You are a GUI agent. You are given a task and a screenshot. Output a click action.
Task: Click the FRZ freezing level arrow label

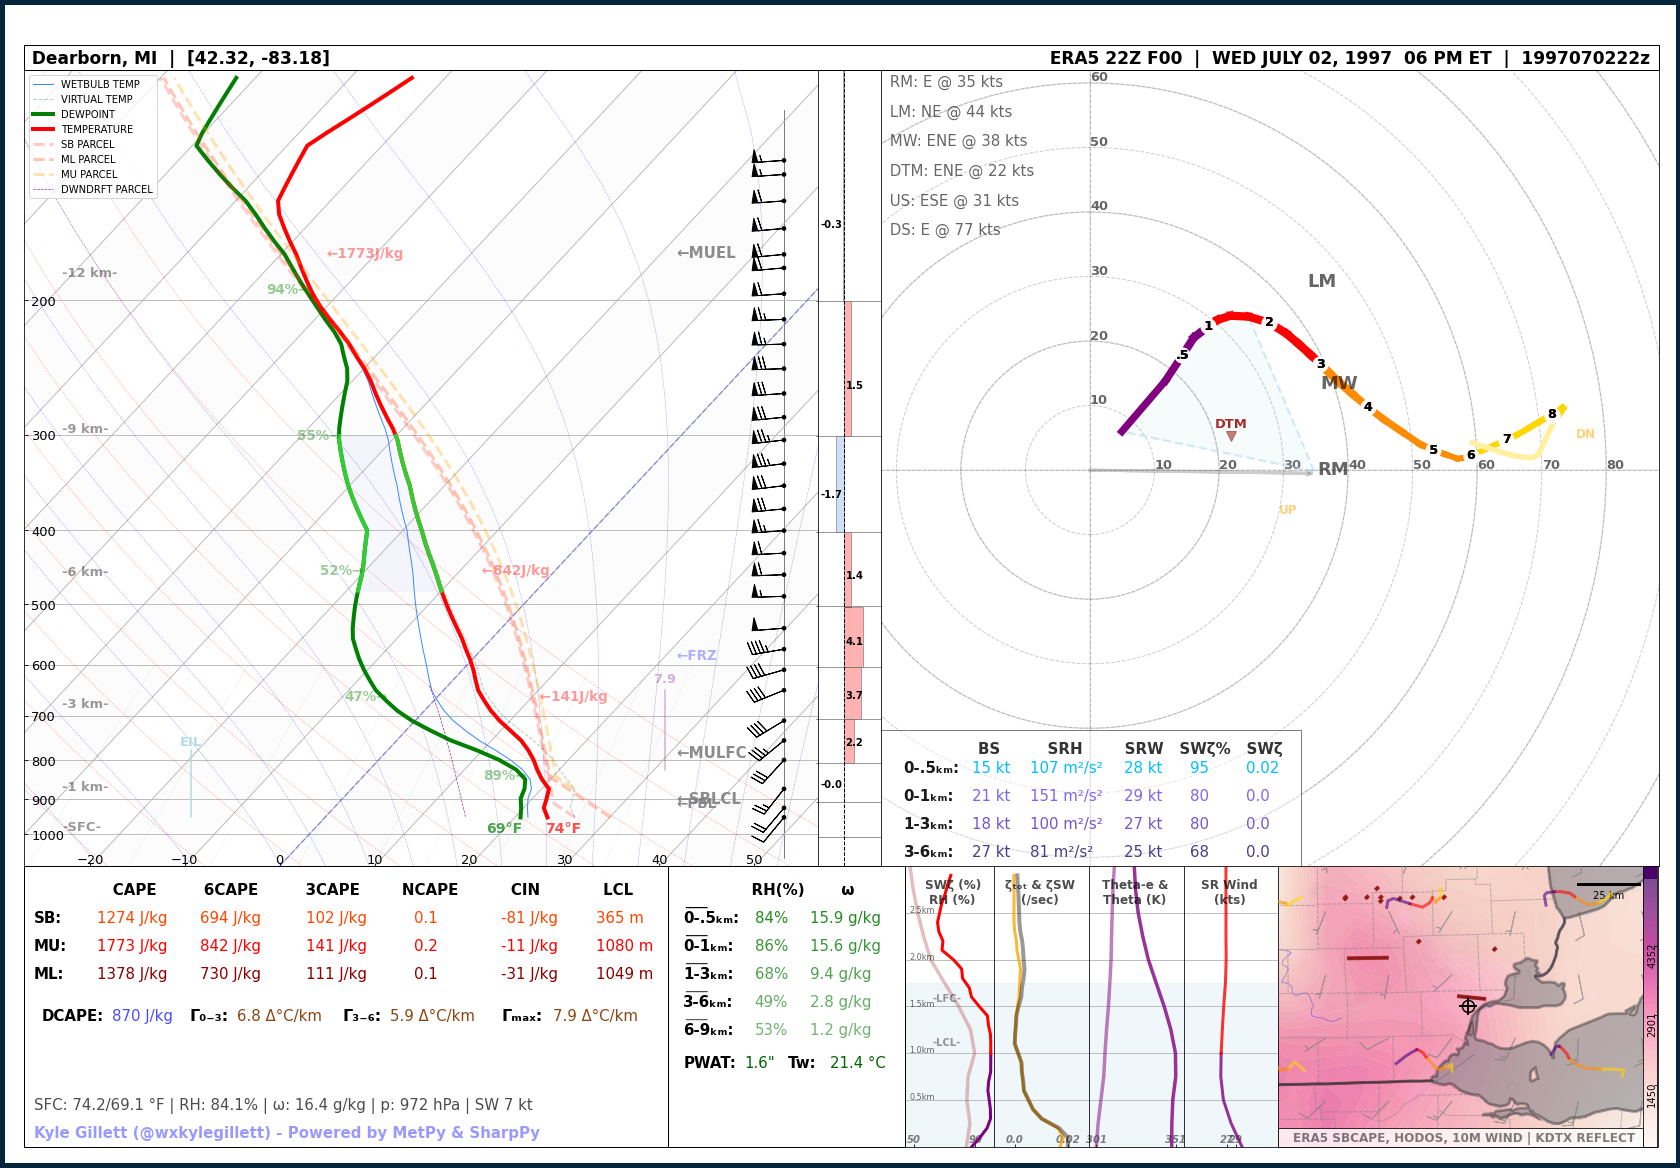[696, 656]
